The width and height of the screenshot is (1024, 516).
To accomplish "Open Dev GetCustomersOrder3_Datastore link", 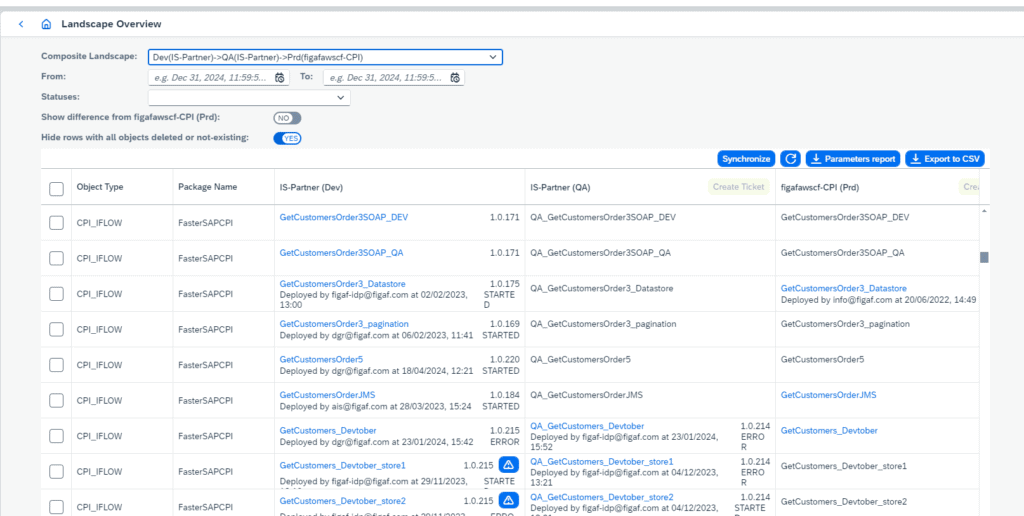I will [x=343, y=284].
